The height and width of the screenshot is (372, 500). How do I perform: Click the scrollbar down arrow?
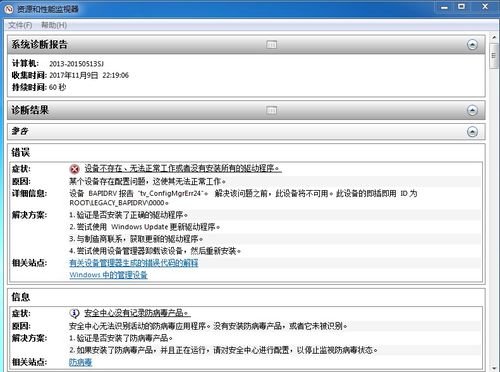coord(494,368)
